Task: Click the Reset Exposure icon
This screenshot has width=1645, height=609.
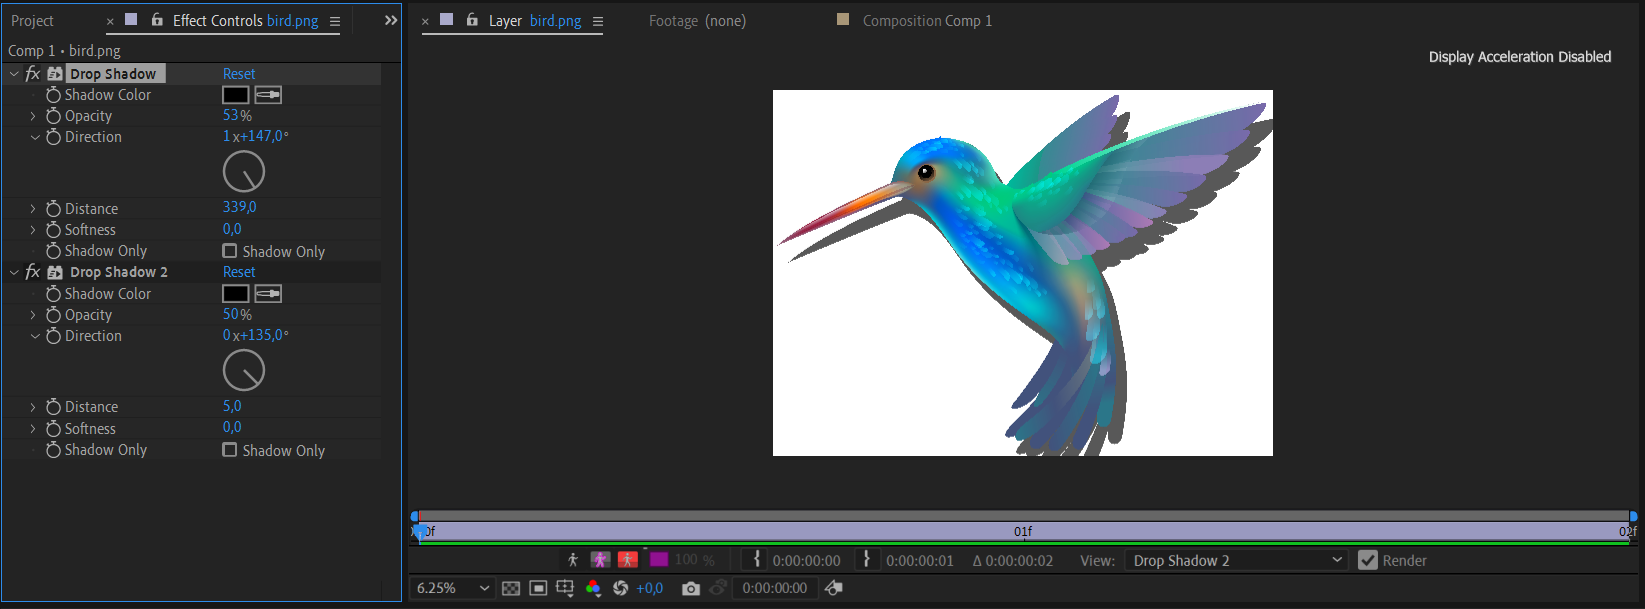Action: (620, 588)
